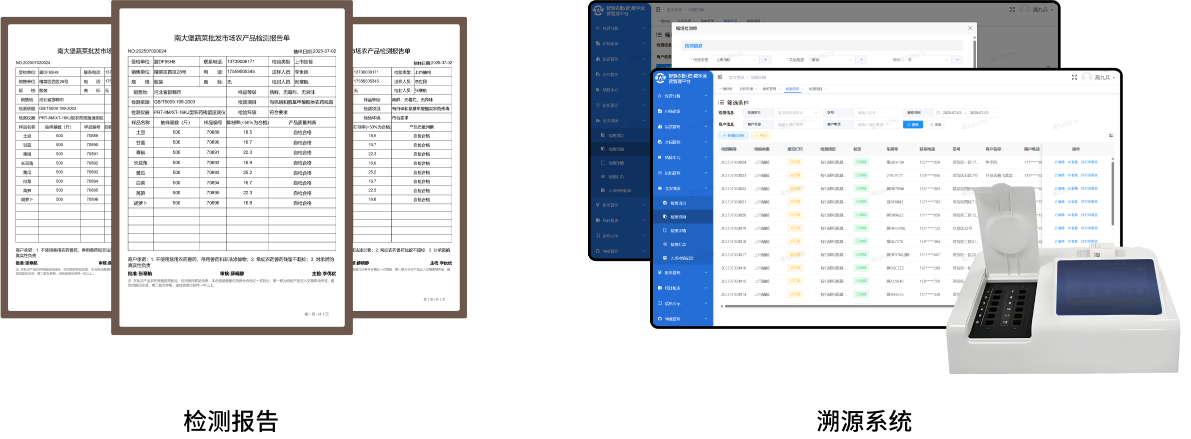Click the yellow export button above the table
Screen dimensions: 1191x439
[759, 134]
